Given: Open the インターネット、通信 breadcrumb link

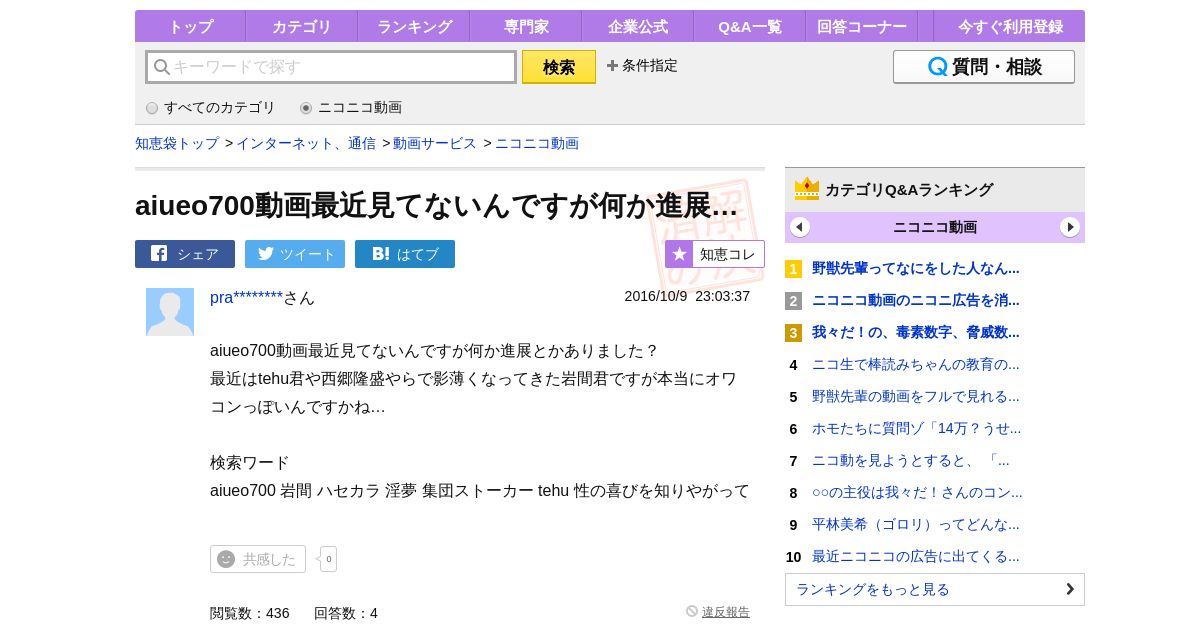Looking at the screenshot, I should (306, 143).
